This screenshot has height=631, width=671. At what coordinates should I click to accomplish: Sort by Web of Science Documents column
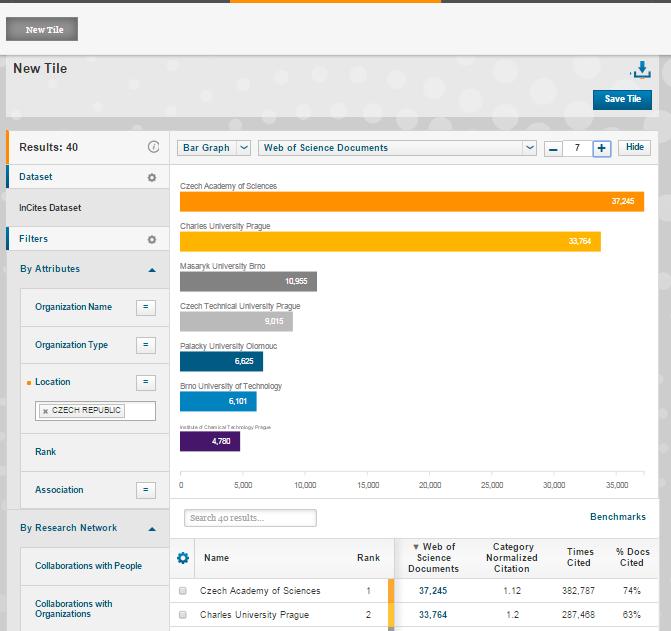pyautogui.click(x=433, y=558)
